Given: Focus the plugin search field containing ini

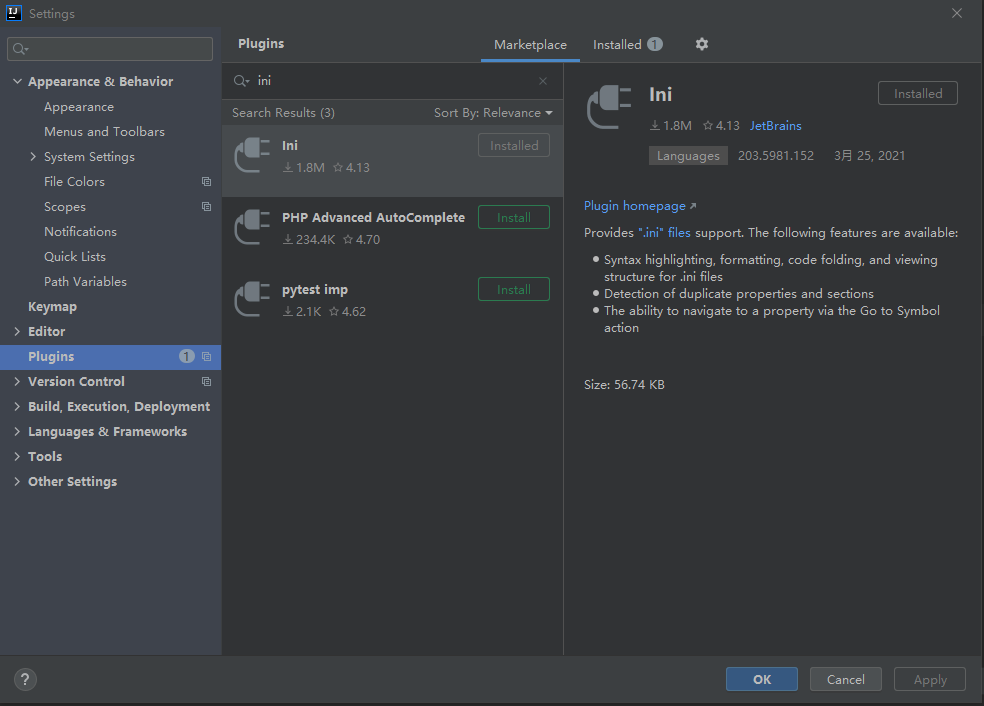Looking at the screenshot, I should pyautogui.click(x=392, y=81).
